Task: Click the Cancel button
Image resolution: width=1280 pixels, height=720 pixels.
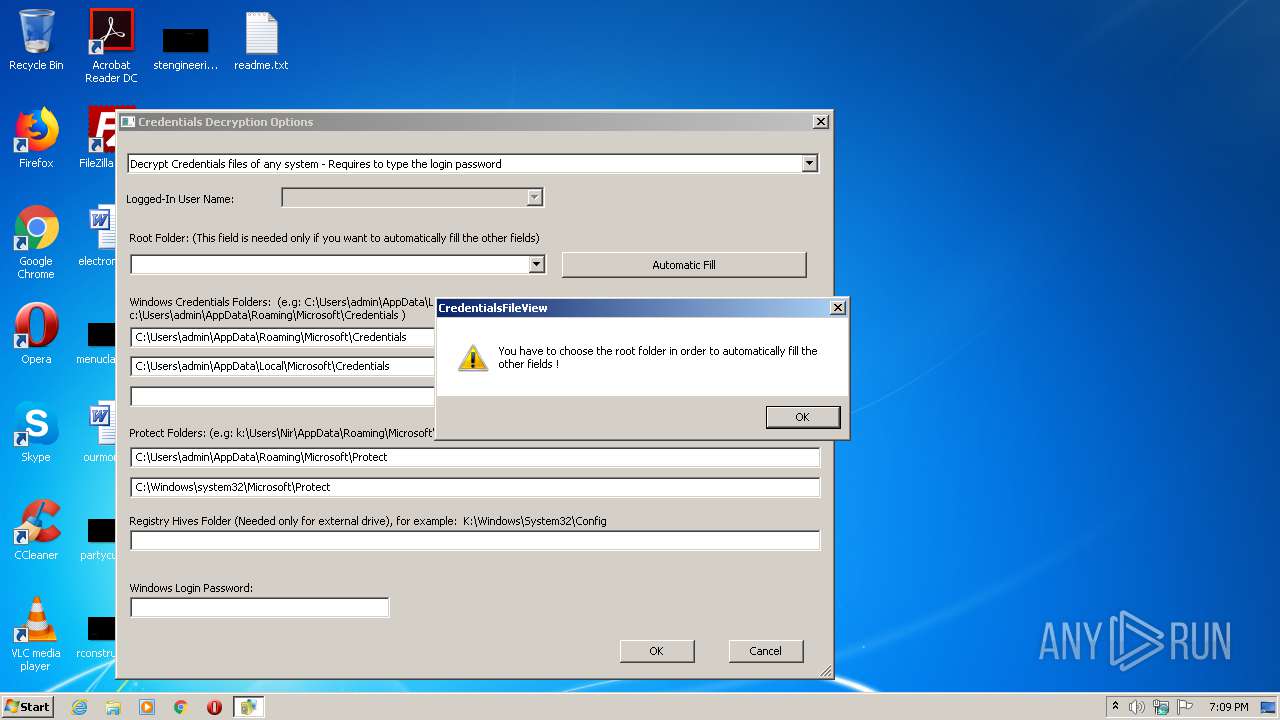Action: (x=766, y=651)
